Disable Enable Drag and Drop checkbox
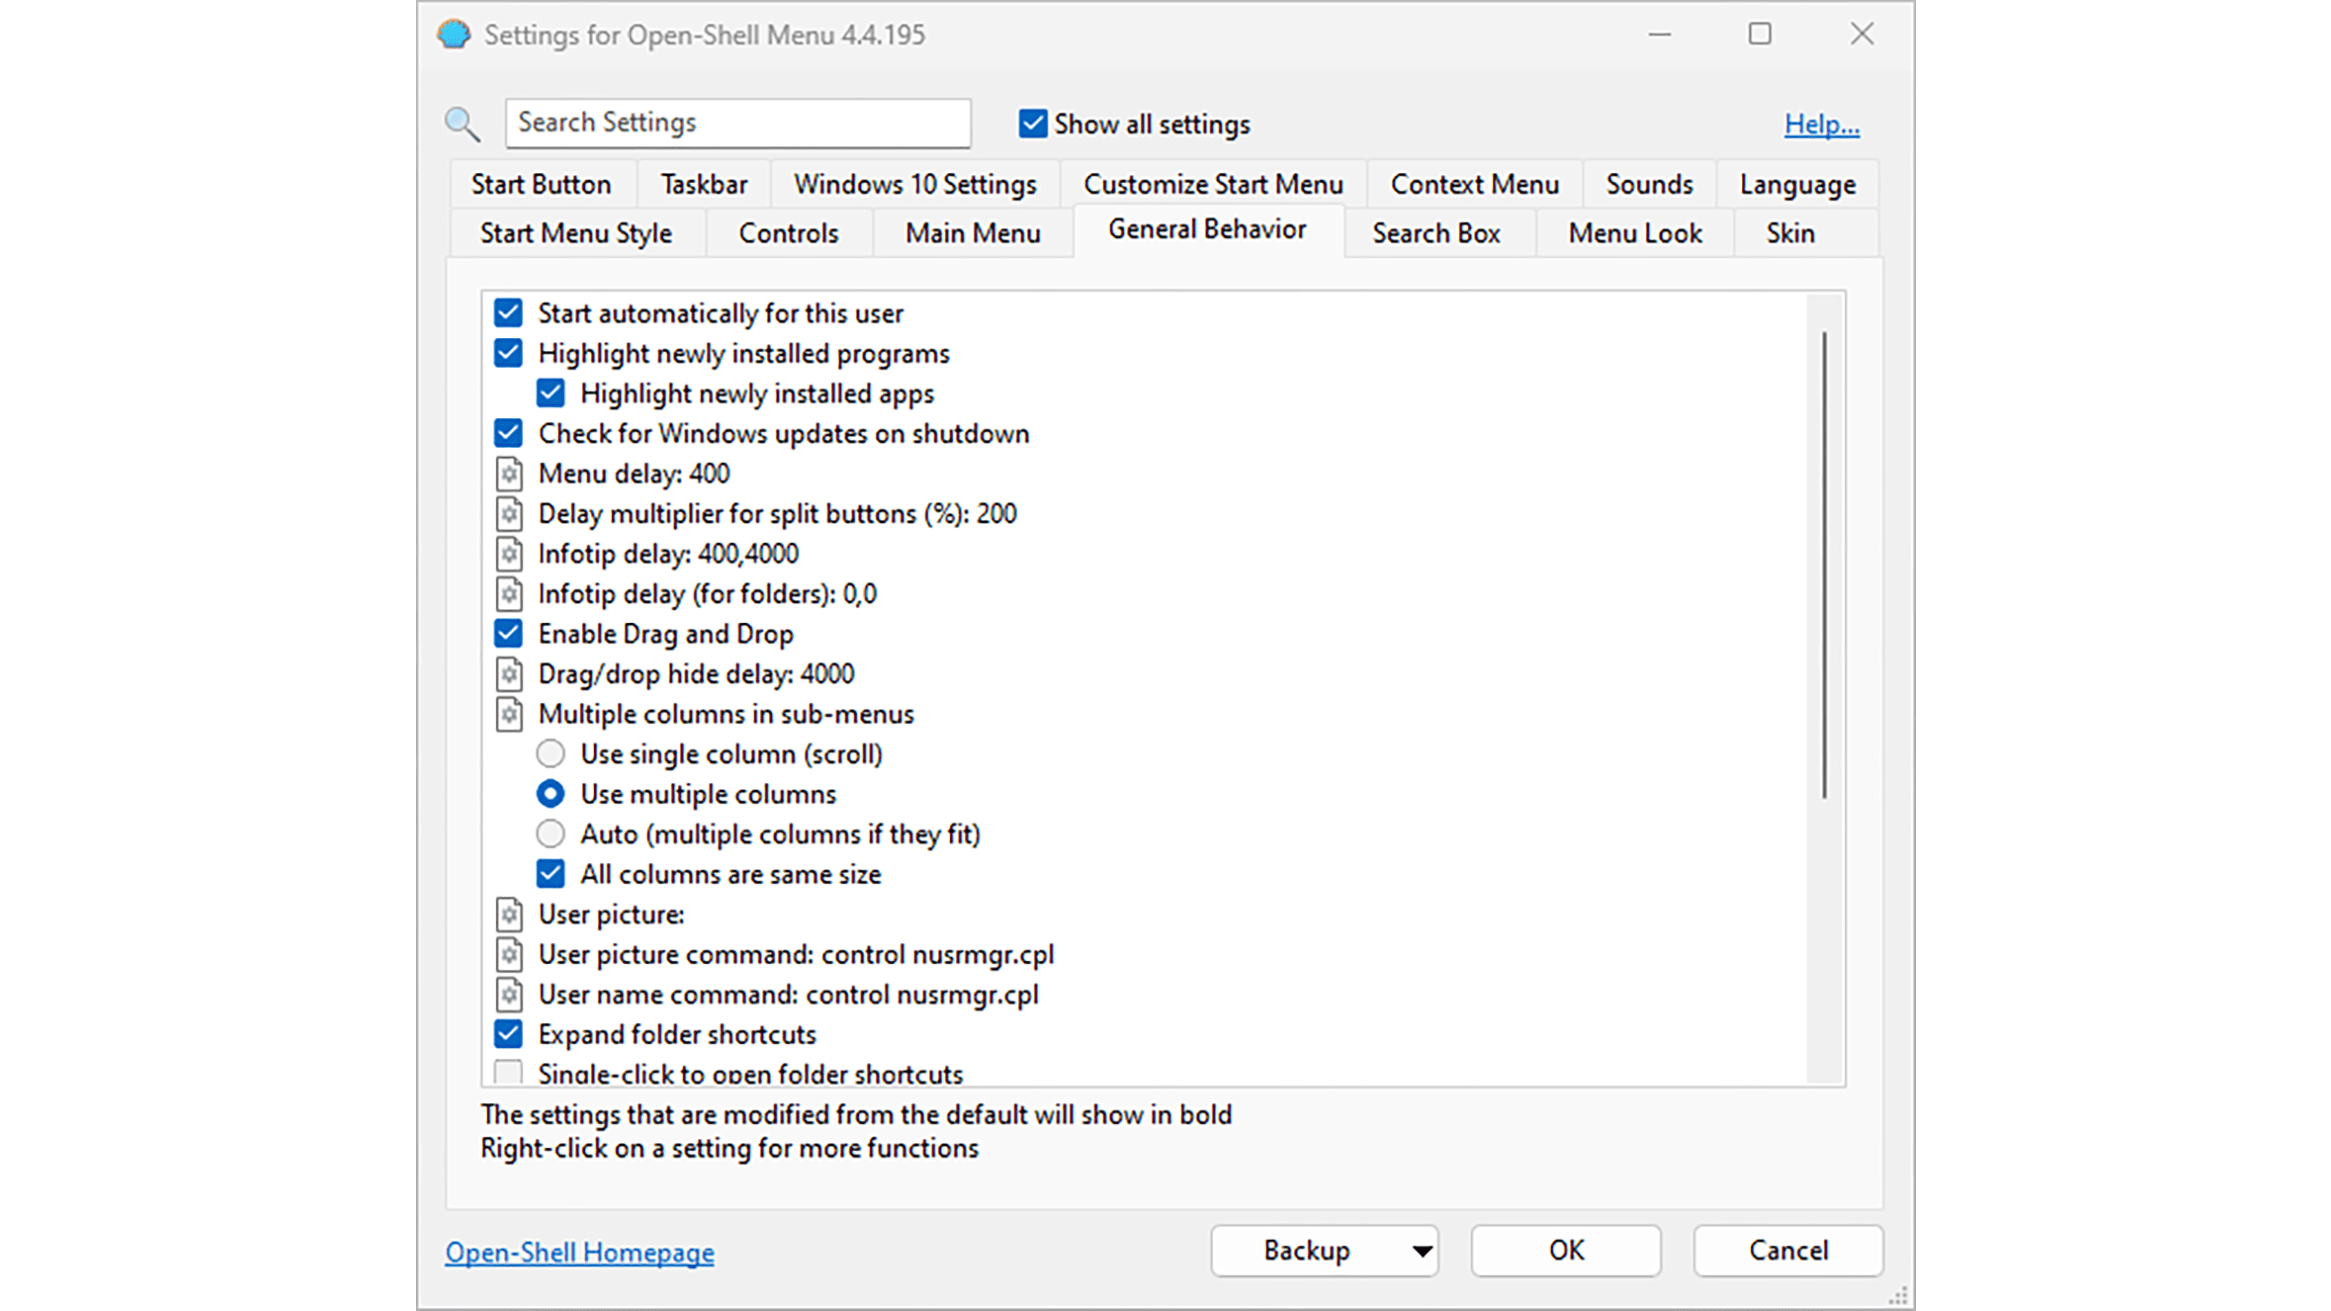The width and height of the screenshot is (2331, 1311). click(508, 634)
